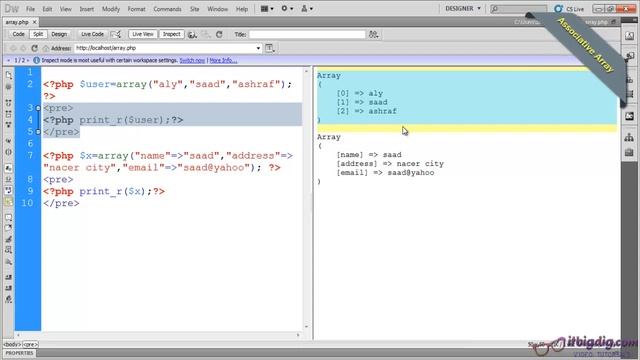Toggle the Inspect mode button

point(171,34)
